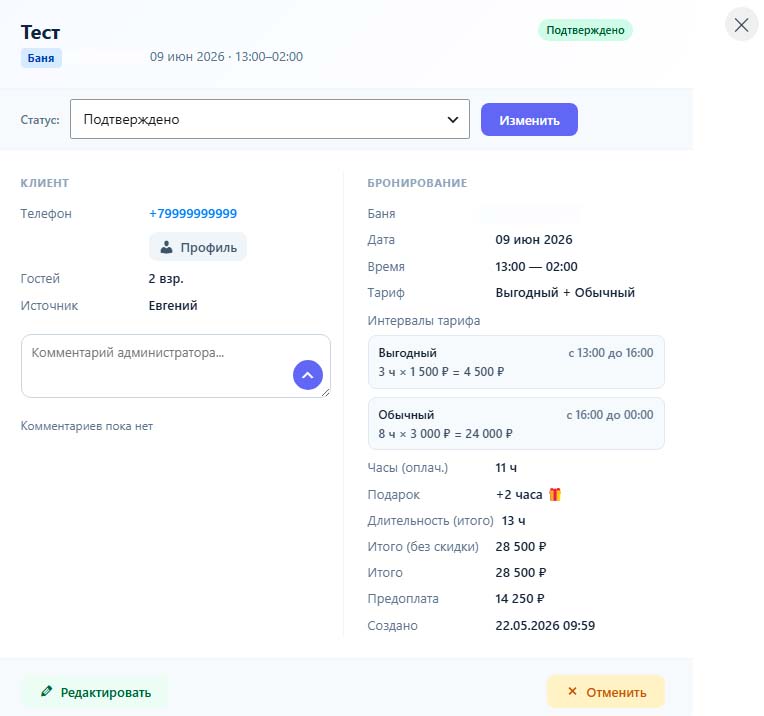Click the prepayment amount 14 250 ₽
764x716 pixels.
pyautogui.click(x=520, y=599)
